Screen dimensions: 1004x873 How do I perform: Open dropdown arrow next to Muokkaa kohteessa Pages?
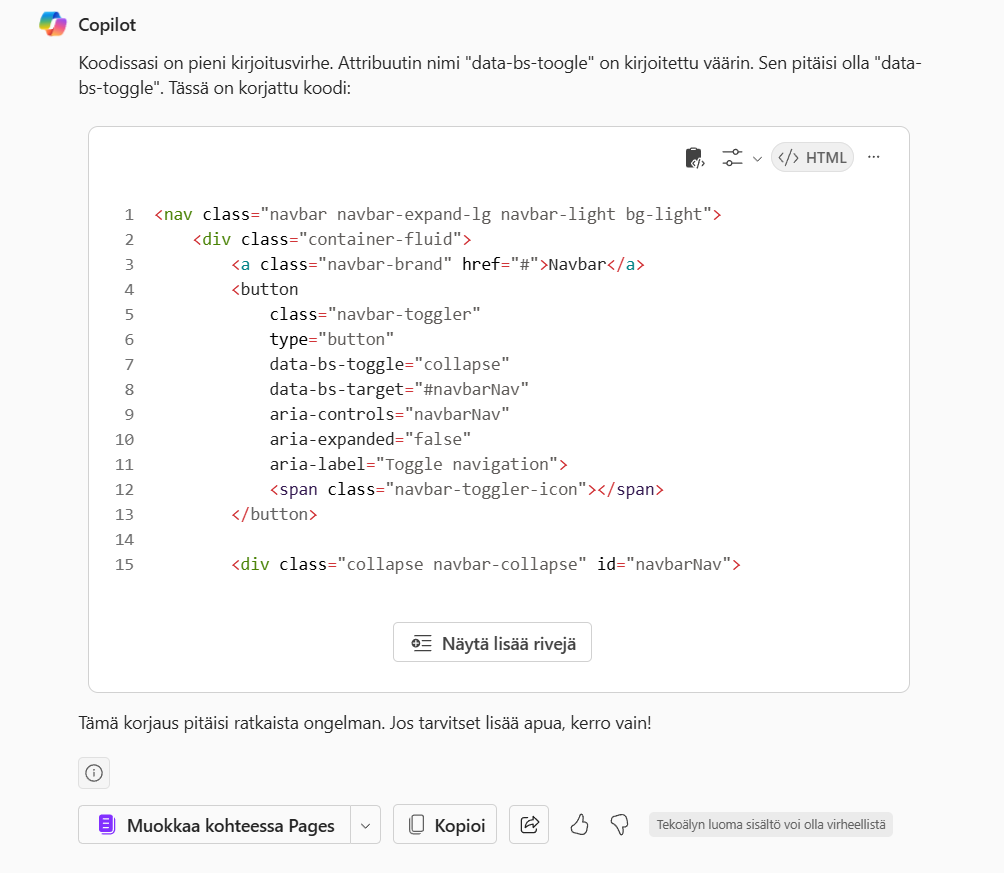point(365,825)
